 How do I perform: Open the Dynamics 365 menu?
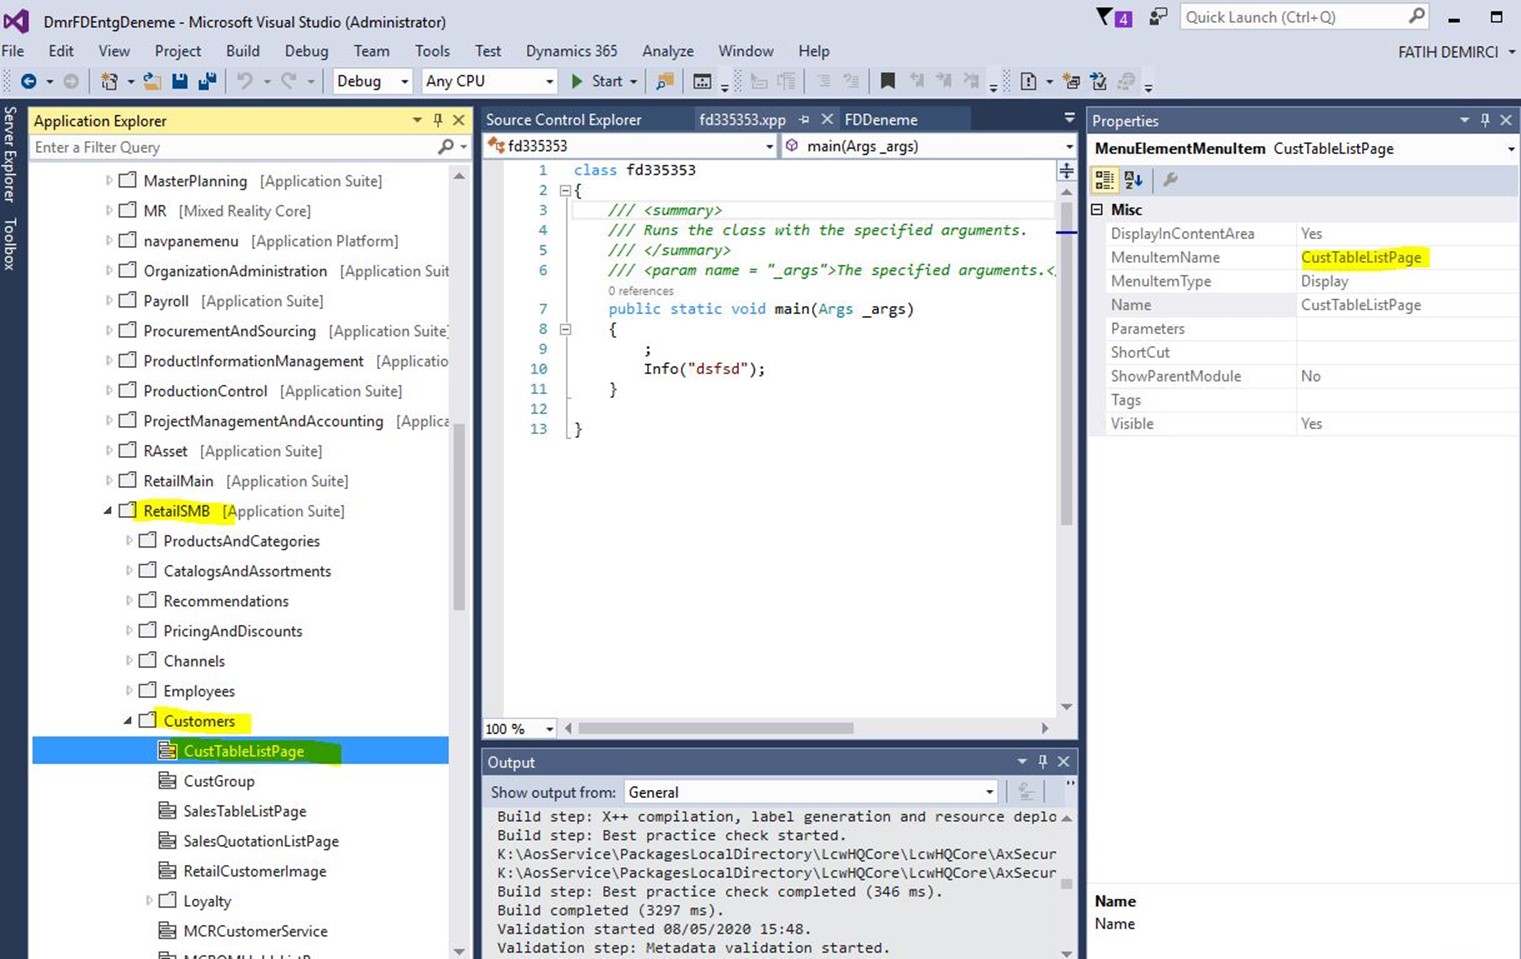(x=571, y=51)
